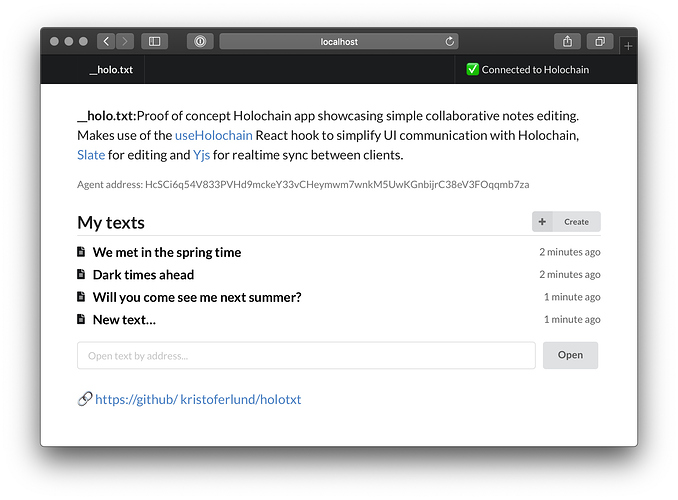Click the plus icon in Create button

[x=542, y=221]
